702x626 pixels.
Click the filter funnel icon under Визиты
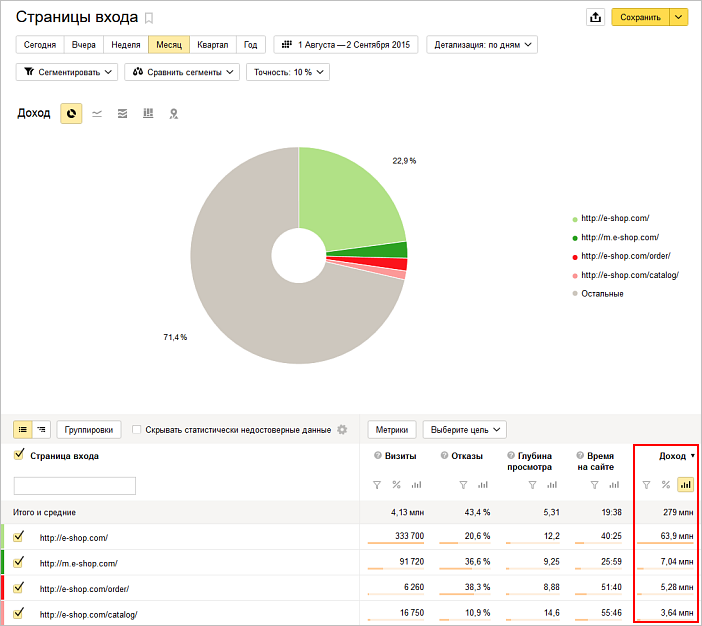click(x=377, y=485)
